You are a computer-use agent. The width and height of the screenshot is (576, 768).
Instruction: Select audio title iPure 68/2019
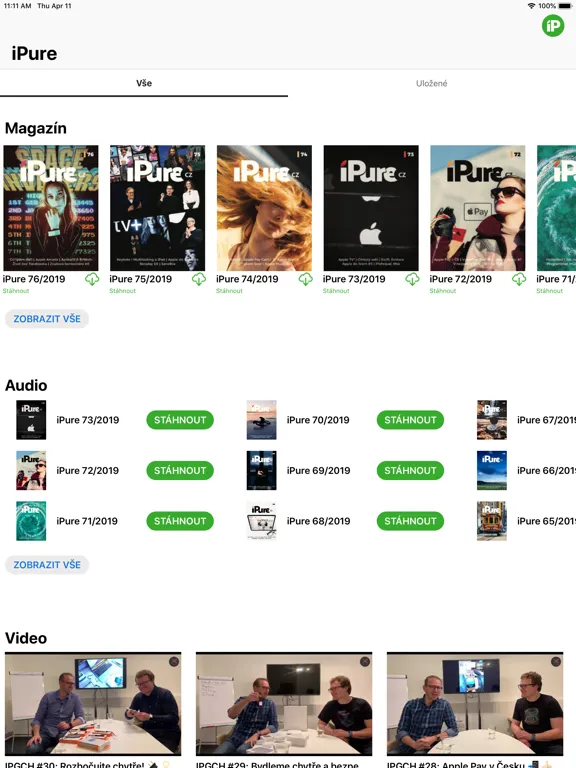[x=318, y=521]
